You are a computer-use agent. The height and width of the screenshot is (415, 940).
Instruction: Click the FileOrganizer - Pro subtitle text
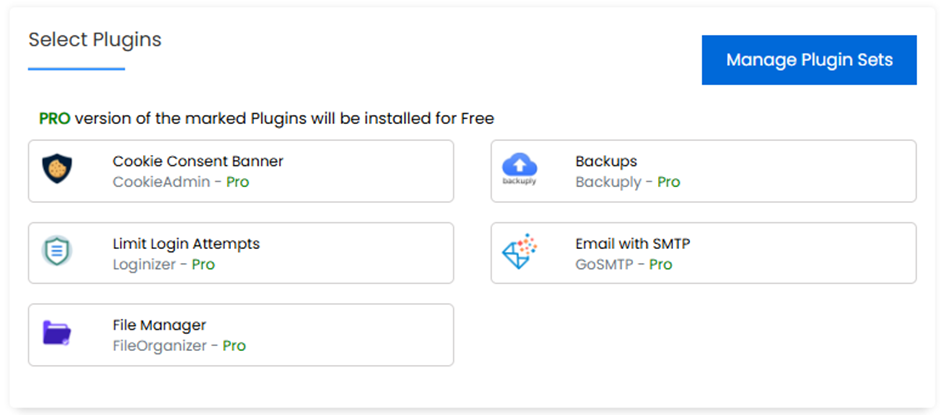(x=179, y=346)
